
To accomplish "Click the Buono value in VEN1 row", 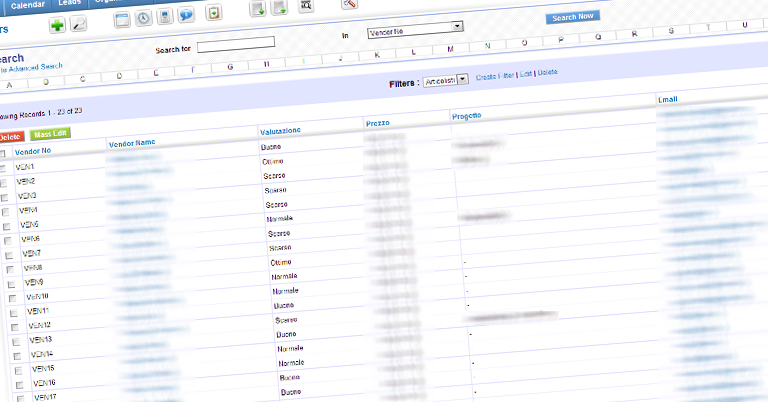I will (271, 147).
